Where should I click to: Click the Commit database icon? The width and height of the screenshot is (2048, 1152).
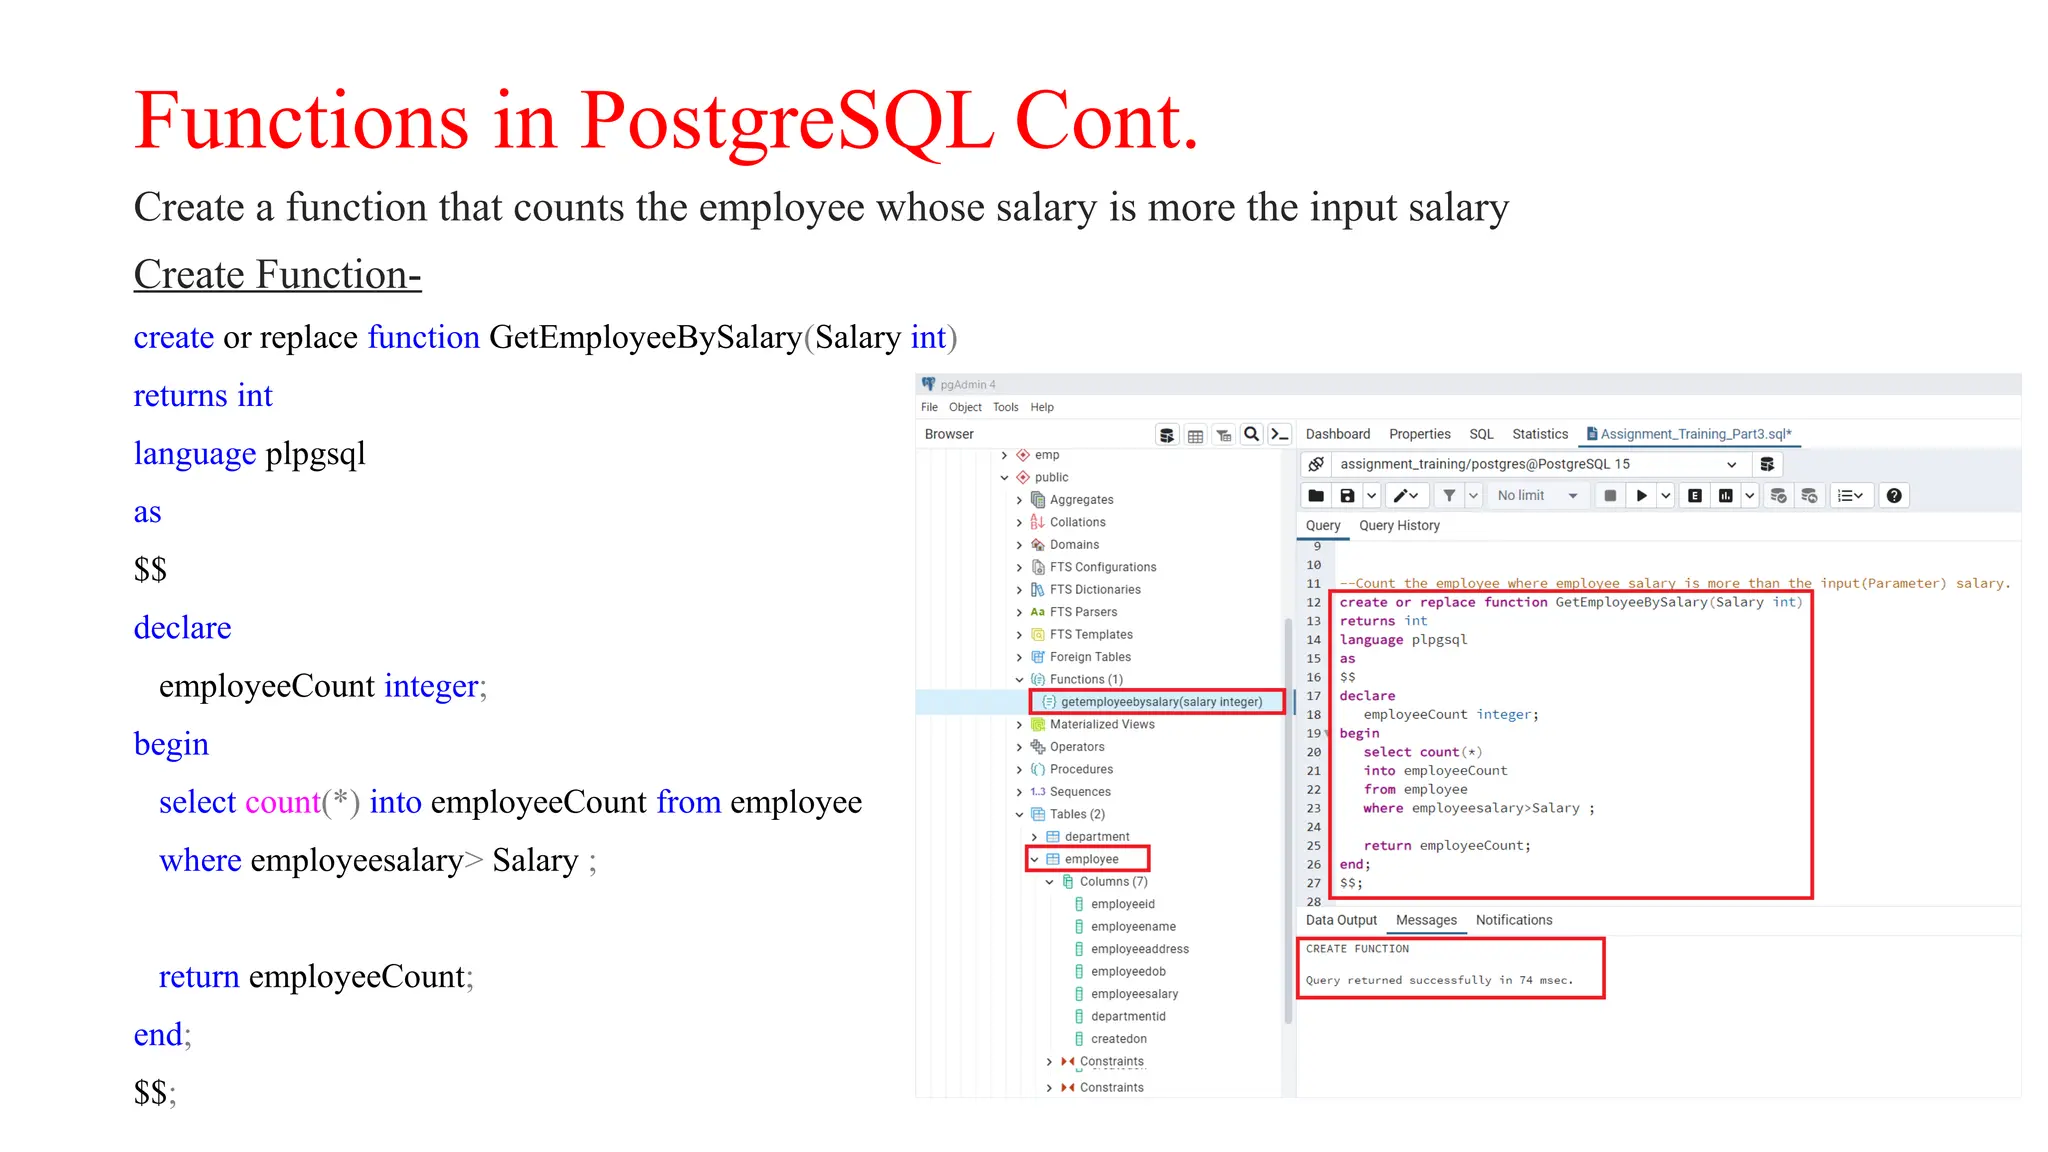point(1778,496)
